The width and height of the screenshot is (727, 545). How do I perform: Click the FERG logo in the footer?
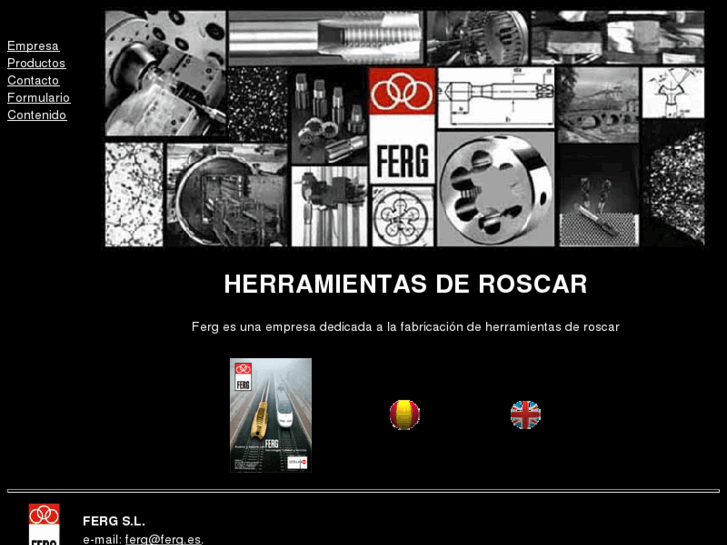44,524
